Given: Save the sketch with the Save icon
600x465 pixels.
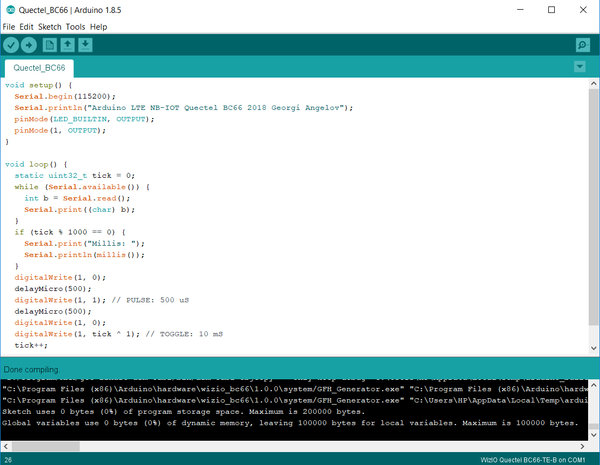Looking at the screenshot, I should click(85, 45).
